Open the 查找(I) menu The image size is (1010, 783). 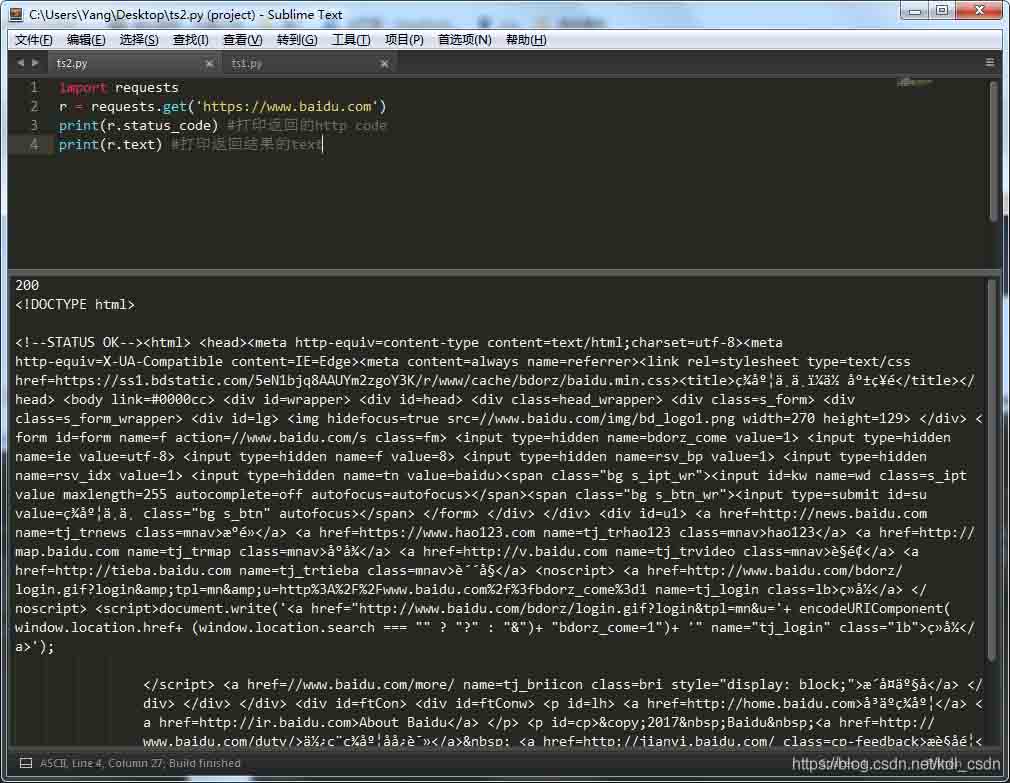(191, 40)
